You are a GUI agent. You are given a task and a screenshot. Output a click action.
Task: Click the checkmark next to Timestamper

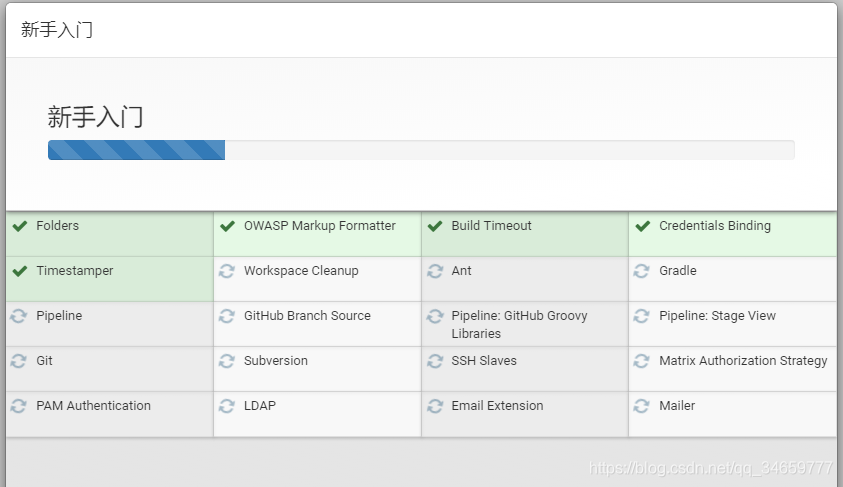(x=20, y=271)
